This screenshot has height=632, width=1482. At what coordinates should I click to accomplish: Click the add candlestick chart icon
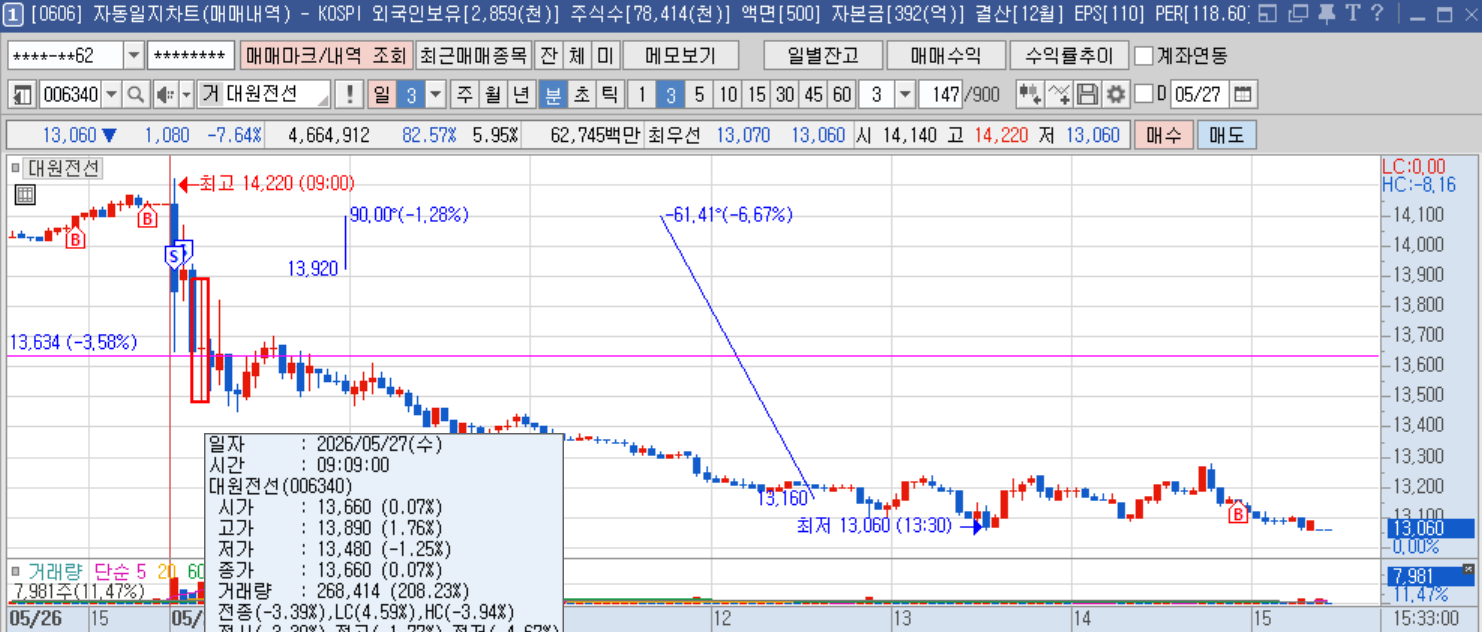1029,95
